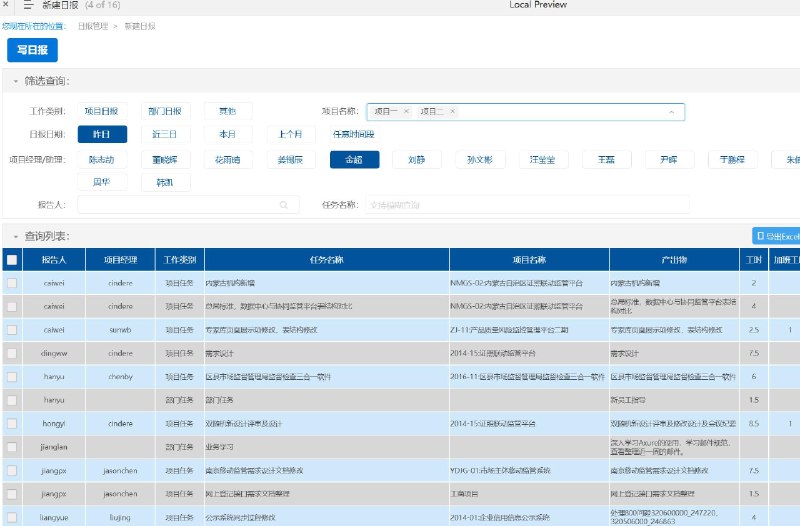
Task: Select project manager 尹晖
Action: (x=669, y=160)
